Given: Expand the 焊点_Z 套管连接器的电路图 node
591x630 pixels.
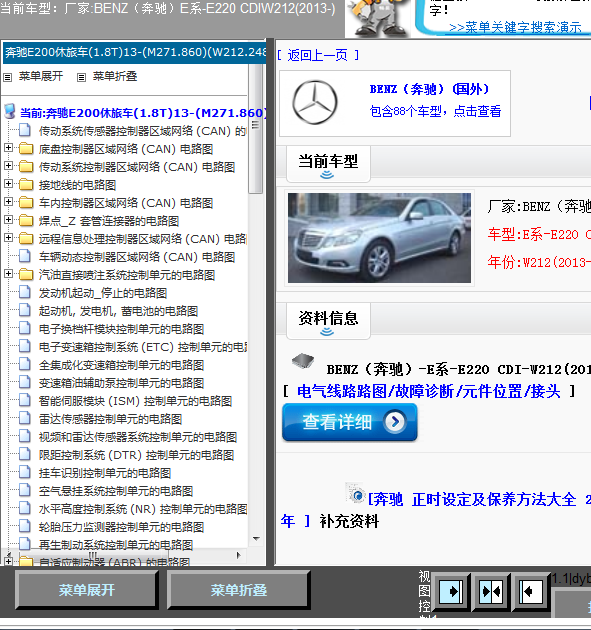Looking at the screenshot, I should pyautogui.click(x=8, y=220).
